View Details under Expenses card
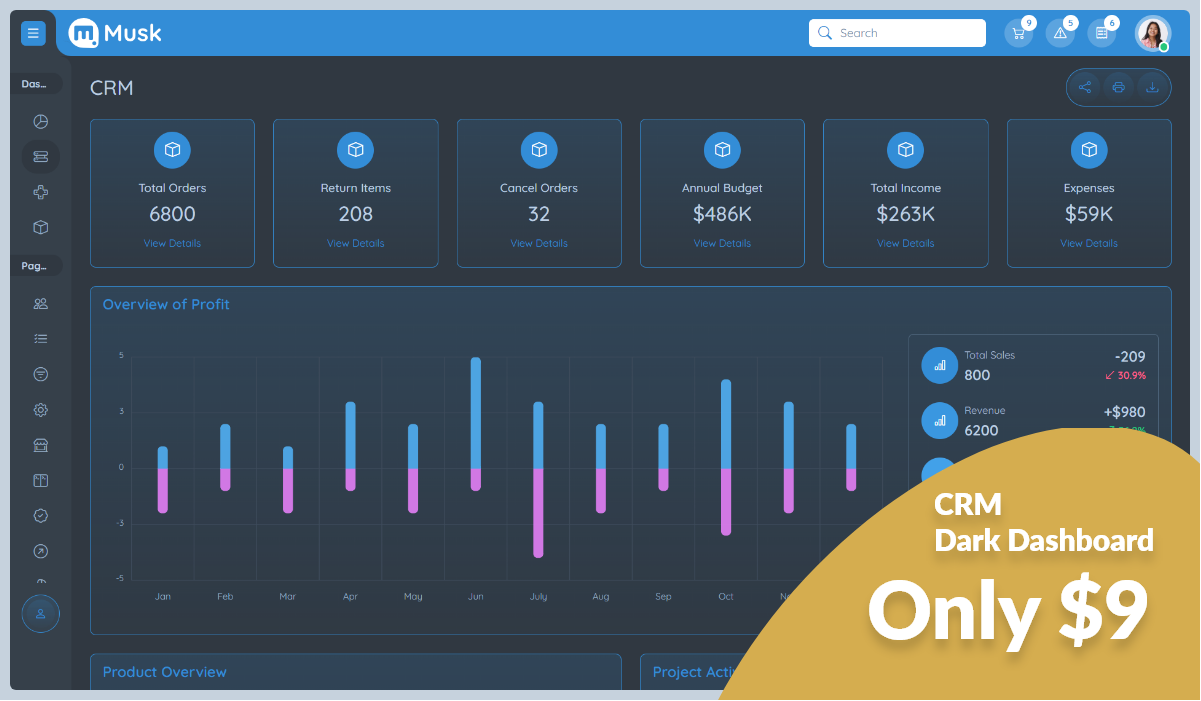The image size is (1201, 701). tap(1088, 243)
